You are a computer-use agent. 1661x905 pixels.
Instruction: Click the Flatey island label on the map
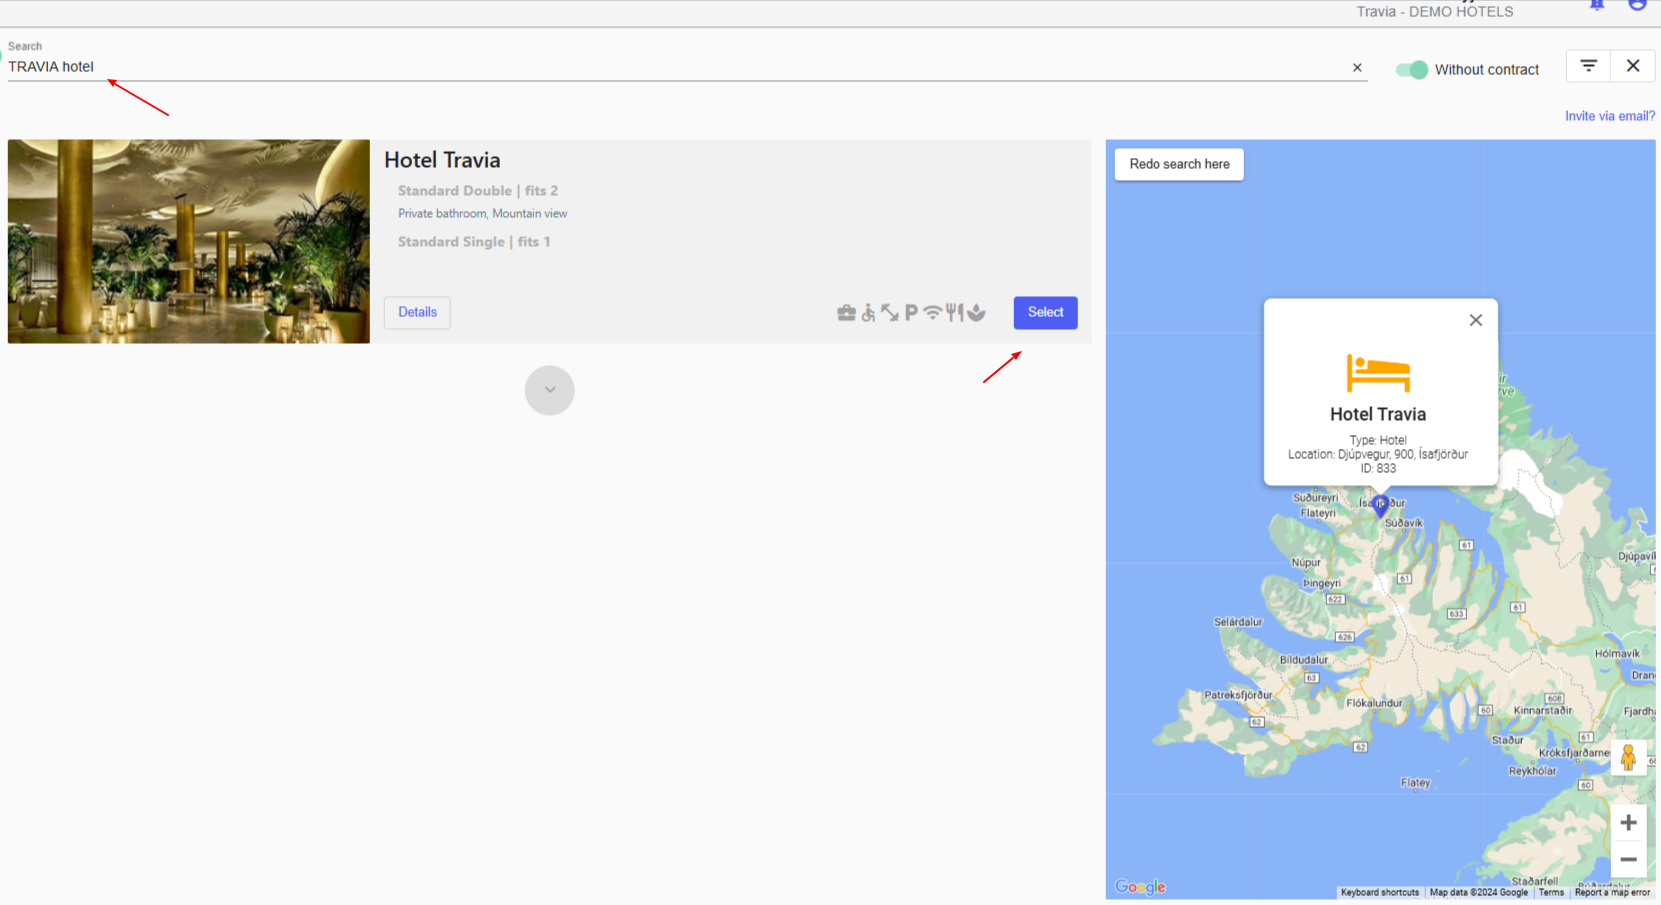coord(1415,783)
